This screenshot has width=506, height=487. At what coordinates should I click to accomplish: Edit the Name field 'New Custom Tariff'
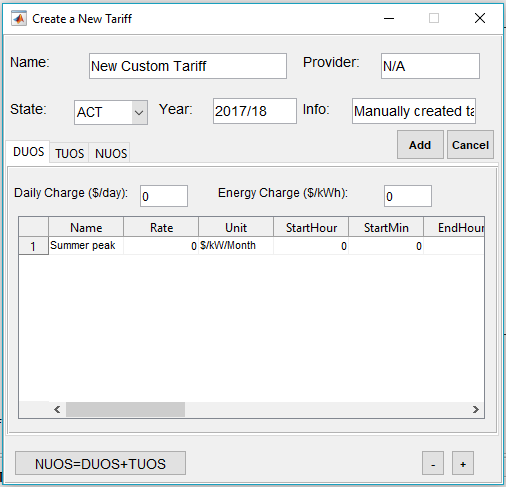tap(188, 66)
